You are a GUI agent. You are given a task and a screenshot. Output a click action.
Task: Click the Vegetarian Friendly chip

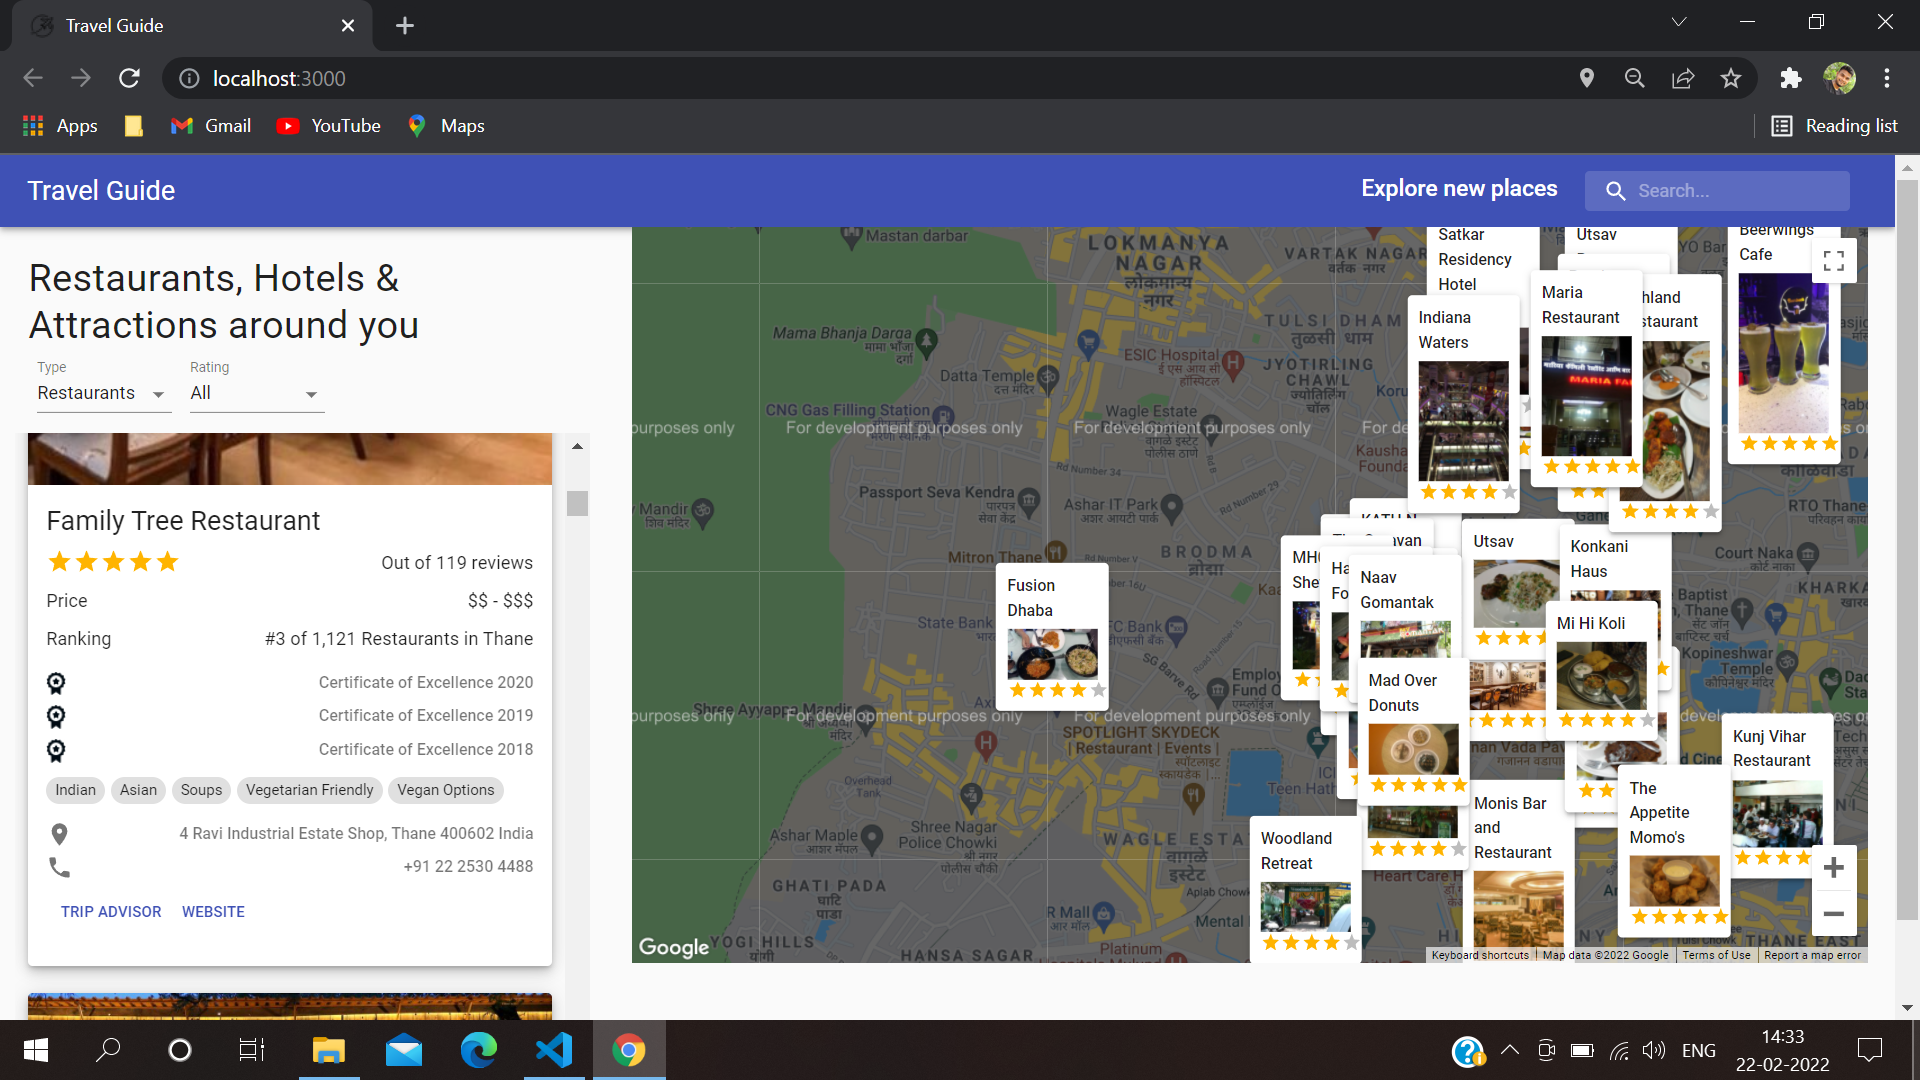pyautogui.click(x=309, y=790)
